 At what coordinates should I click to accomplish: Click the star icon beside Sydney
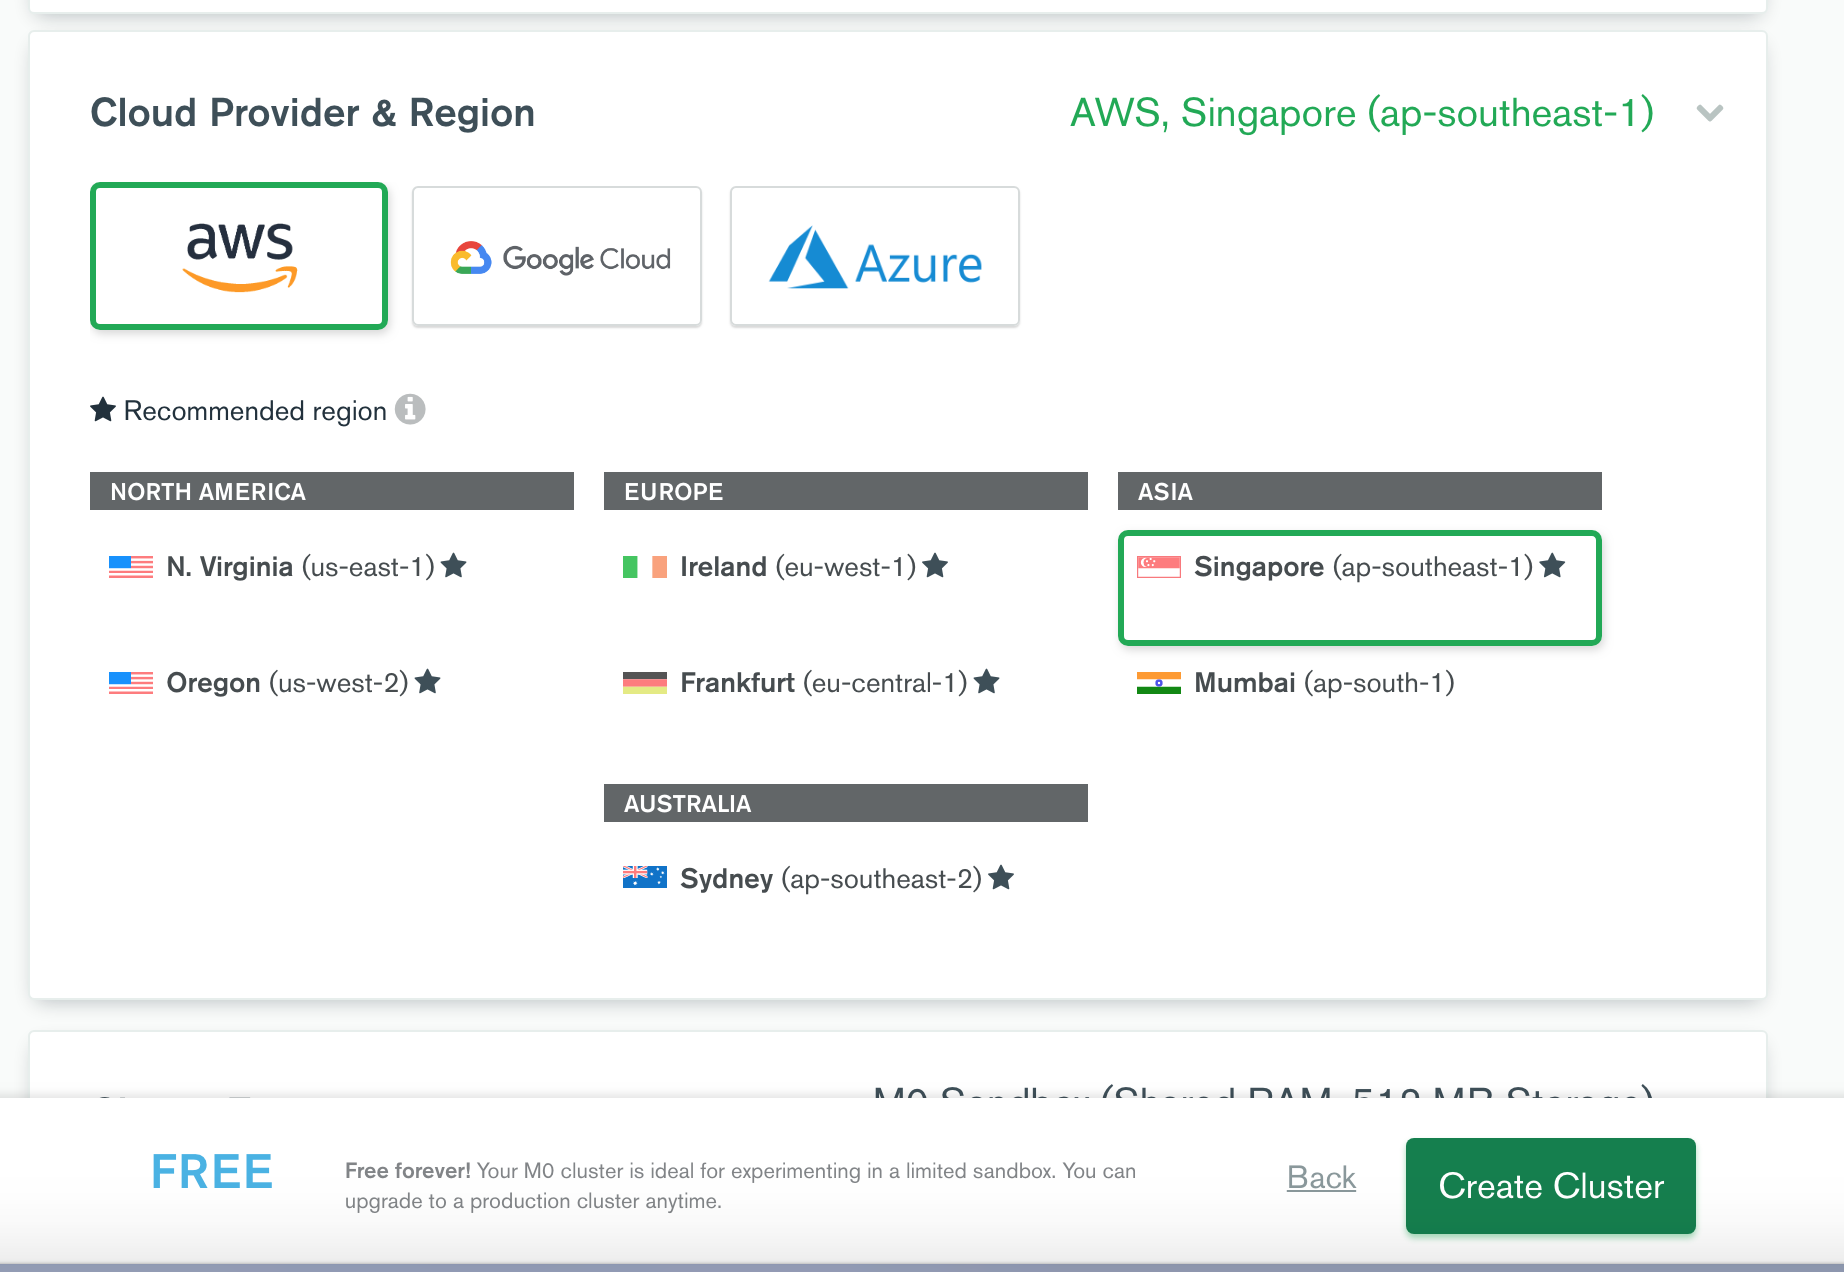tap(1001, 878)
